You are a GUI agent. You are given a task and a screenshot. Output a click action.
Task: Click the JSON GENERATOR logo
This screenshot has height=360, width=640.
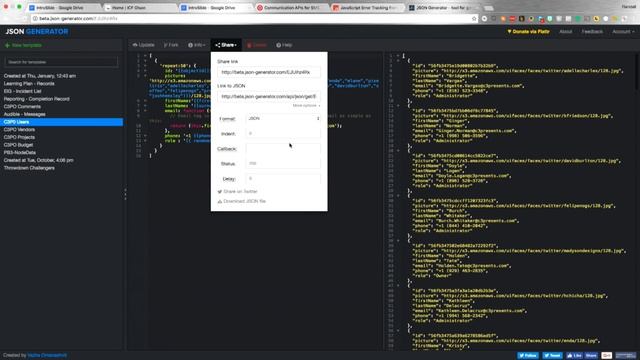pyautogui.click(x=37, y=31)
